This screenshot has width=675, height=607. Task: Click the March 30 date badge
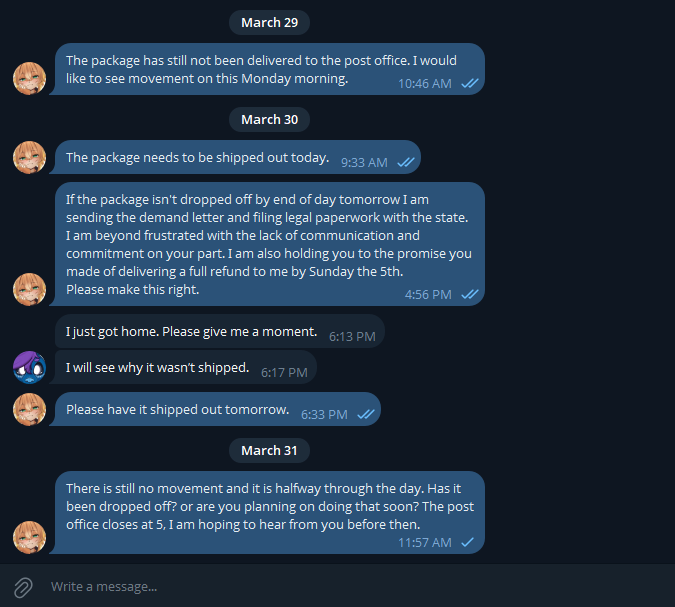point(269,119)
